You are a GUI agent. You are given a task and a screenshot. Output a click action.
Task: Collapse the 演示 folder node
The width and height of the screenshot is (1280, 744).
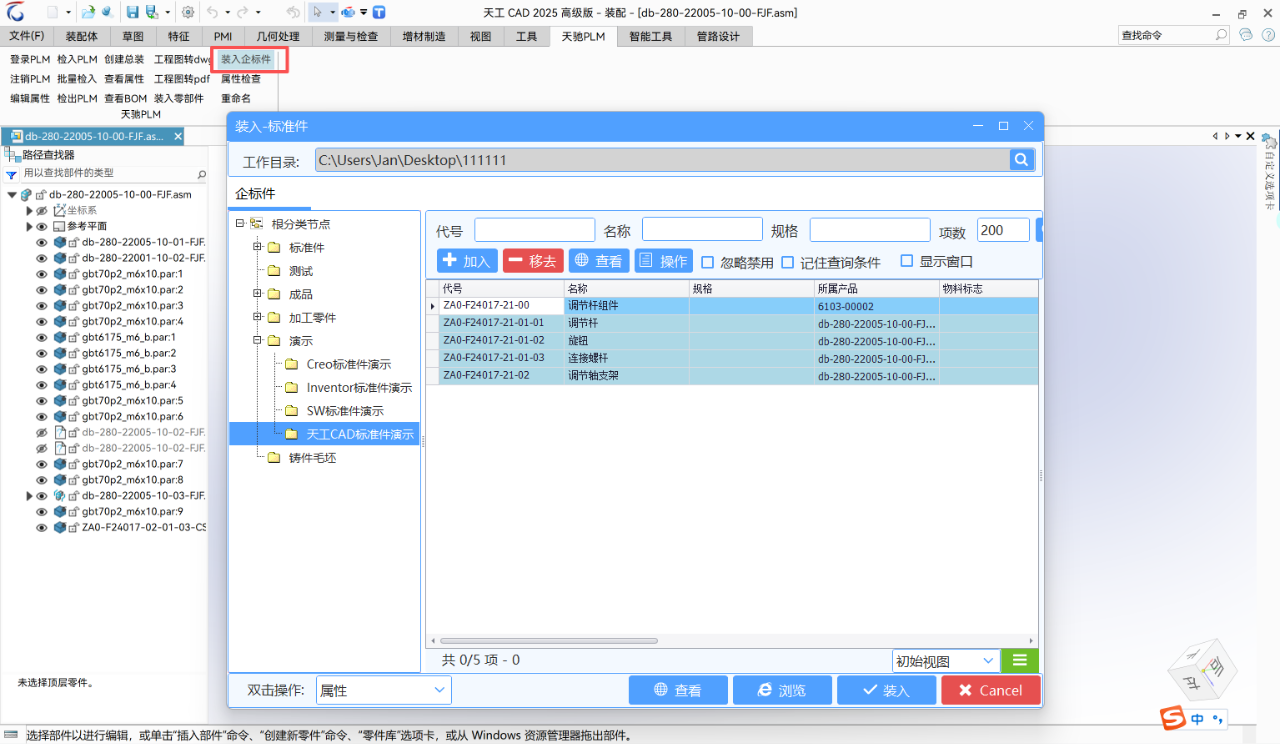click(257, 341)
